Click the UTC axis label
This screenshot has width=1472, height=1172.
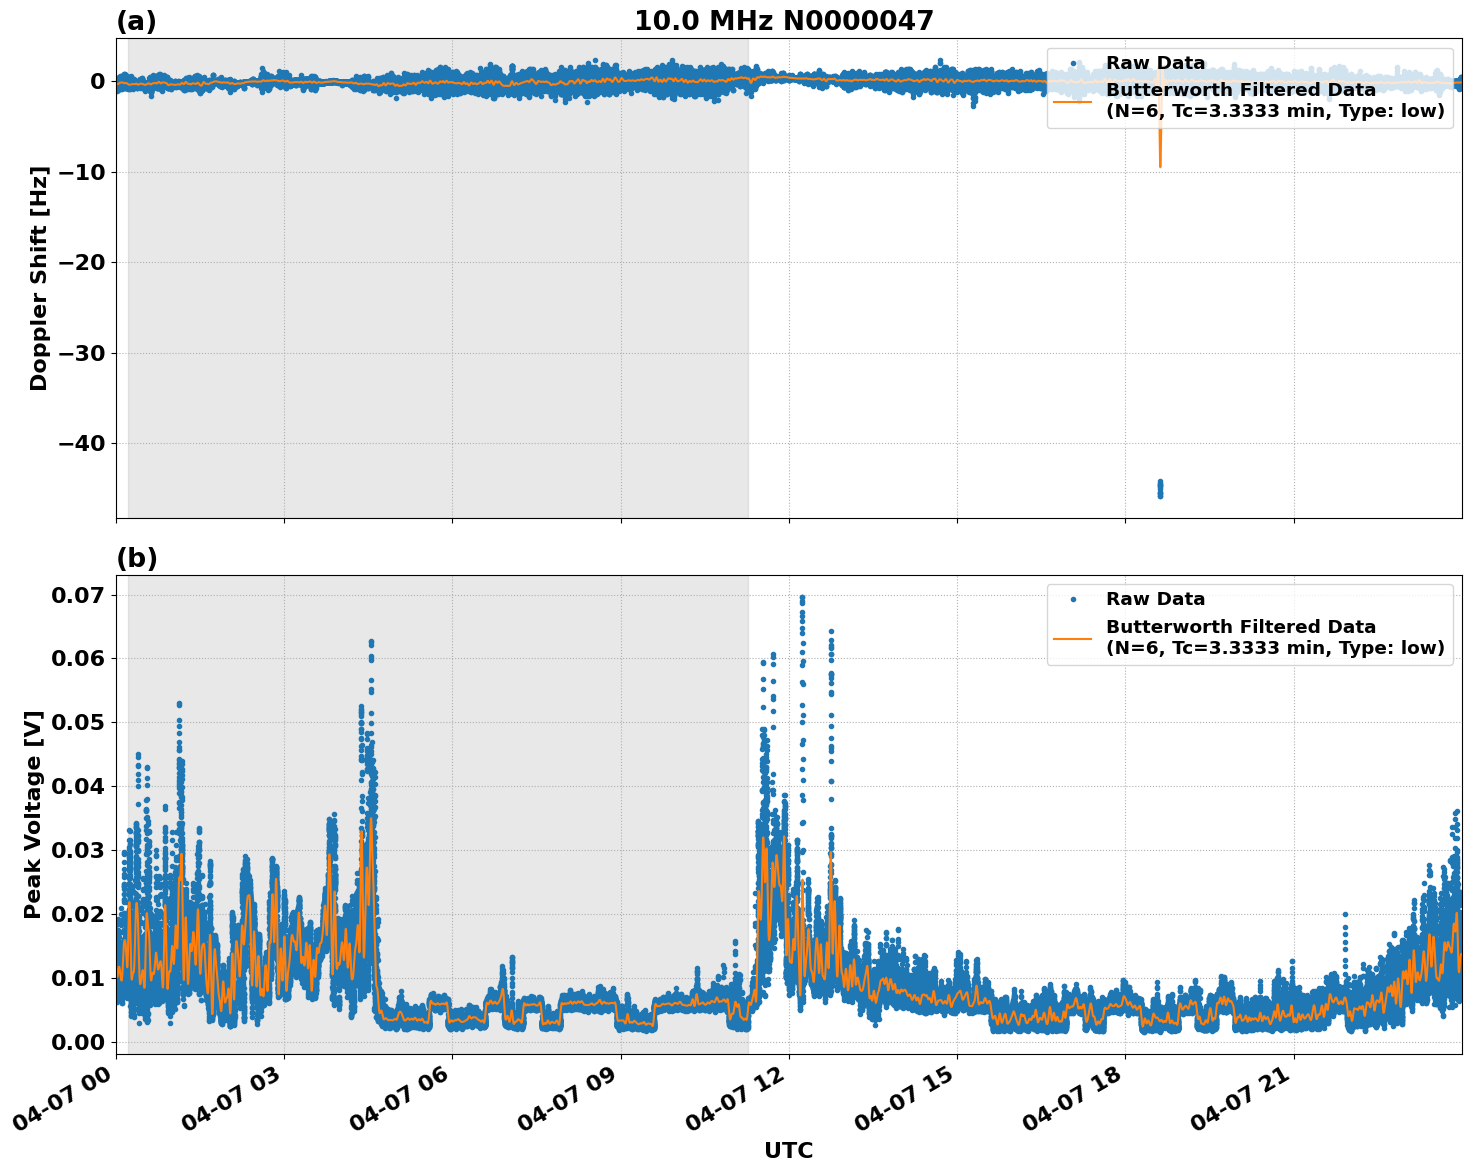pyautogui.click(x=786, y=1151)
